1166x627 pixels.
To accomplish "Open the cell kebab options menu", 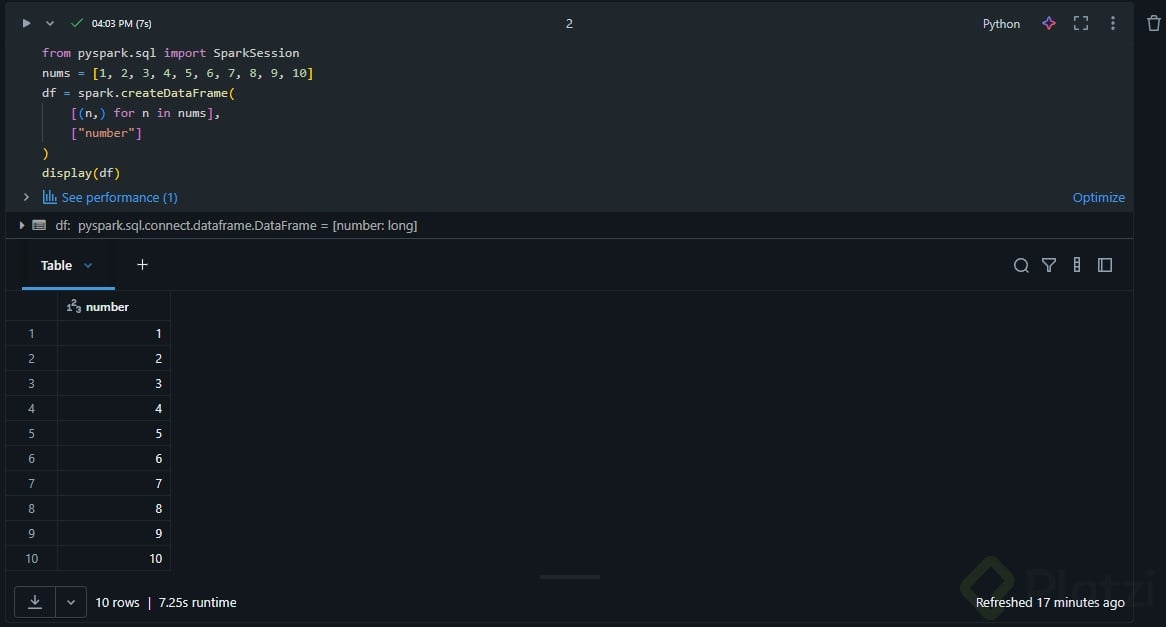I will 1113,23.
